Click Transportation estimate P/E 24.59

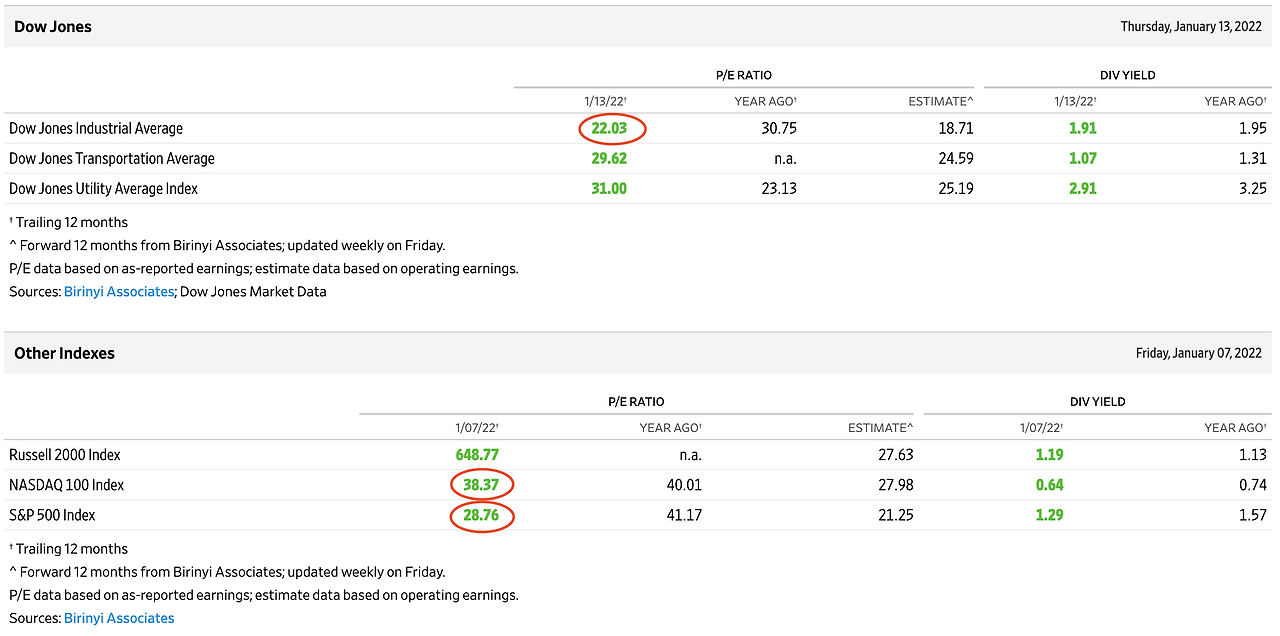pyautogui.click(x=955, y=158)
